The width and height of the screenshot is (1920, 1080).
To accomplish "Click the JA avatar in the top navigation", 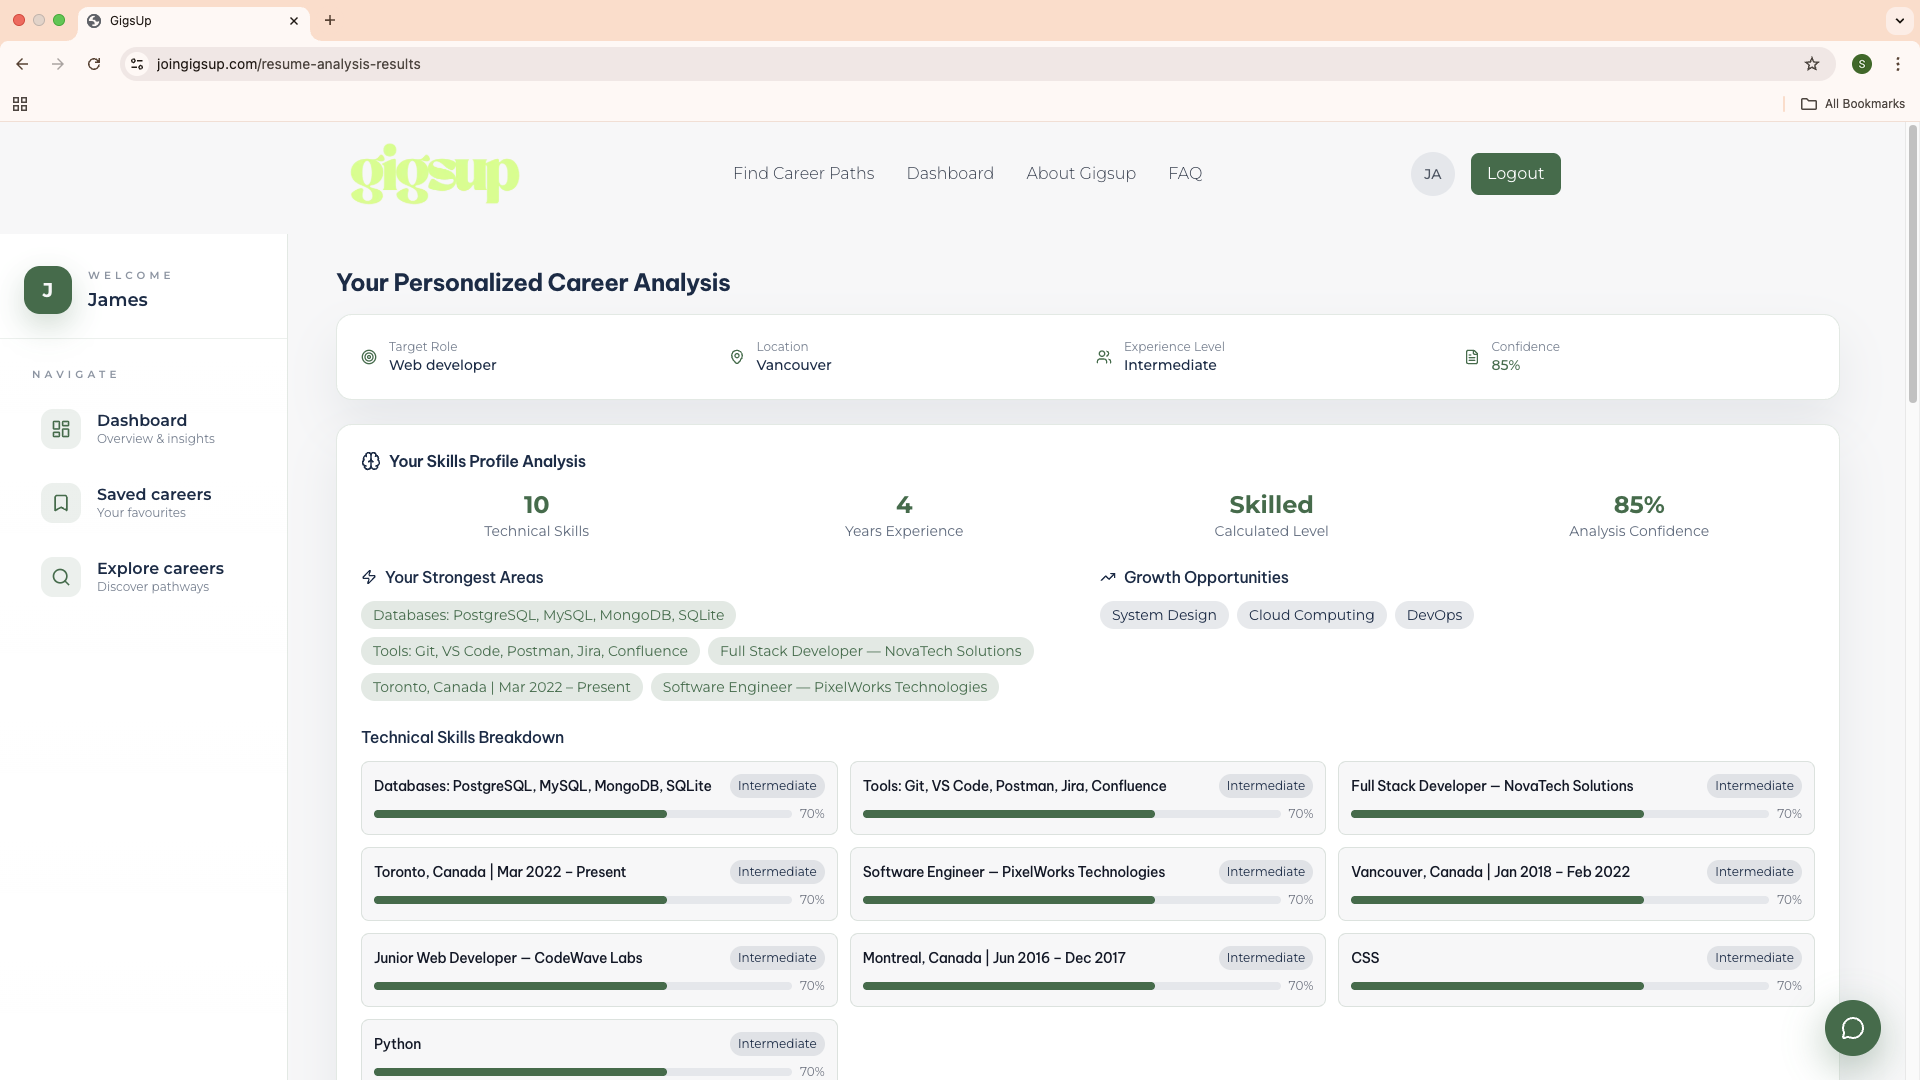I will (1432, 173).
